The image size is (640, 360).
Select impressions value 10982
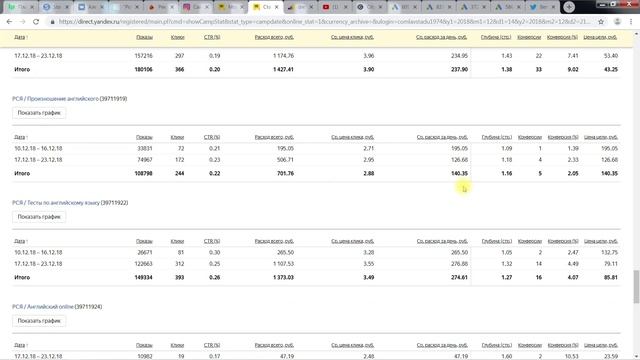tap(144, 356)
